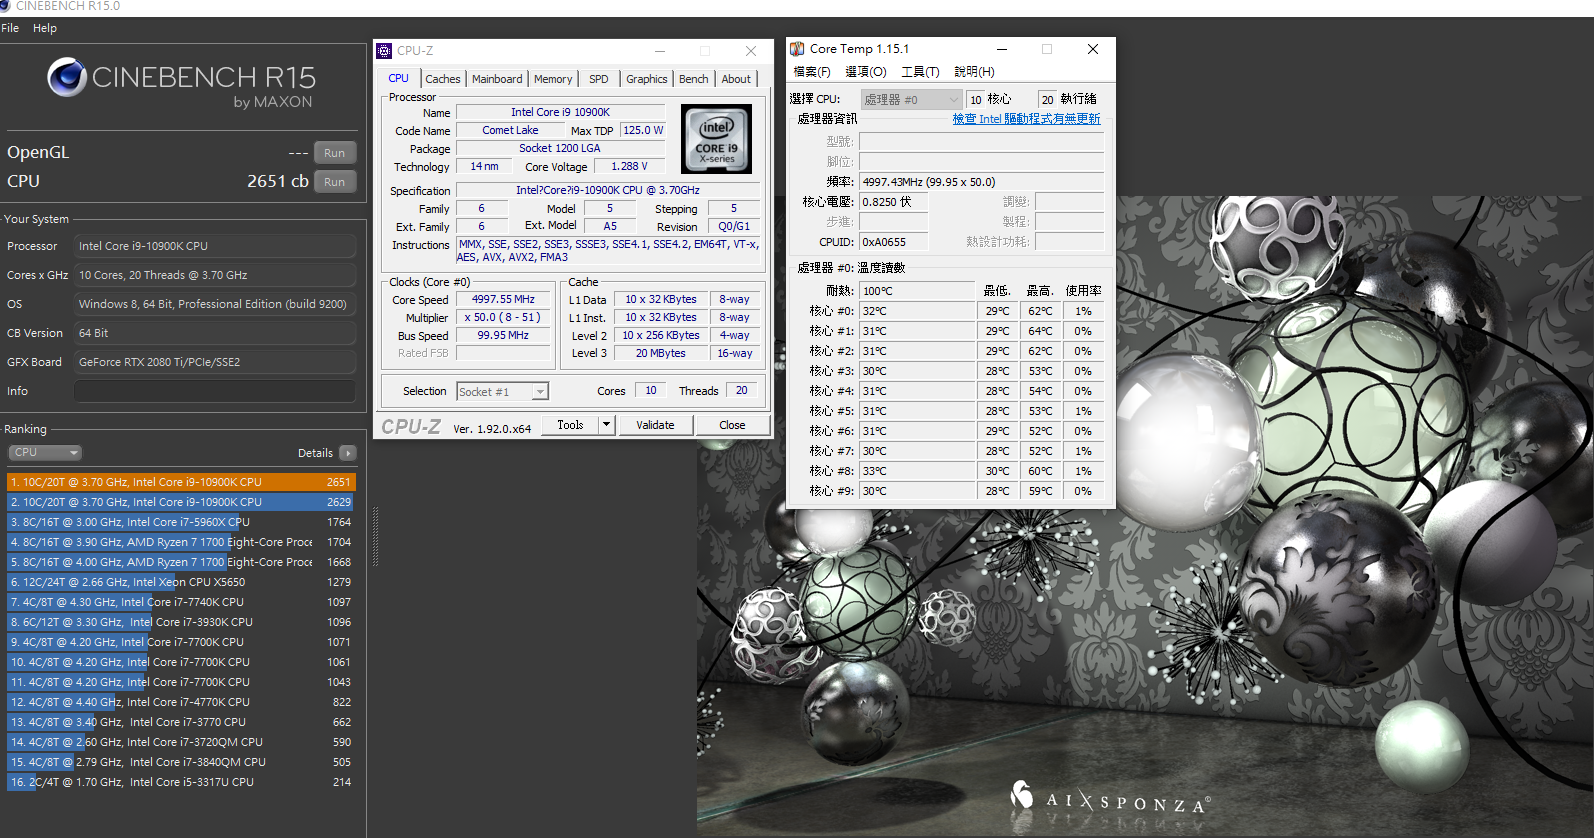The height and width of the screenshot is (838, 1594).
Task: Select ranking row Core i7-3930K CPU
Action: 181,622
